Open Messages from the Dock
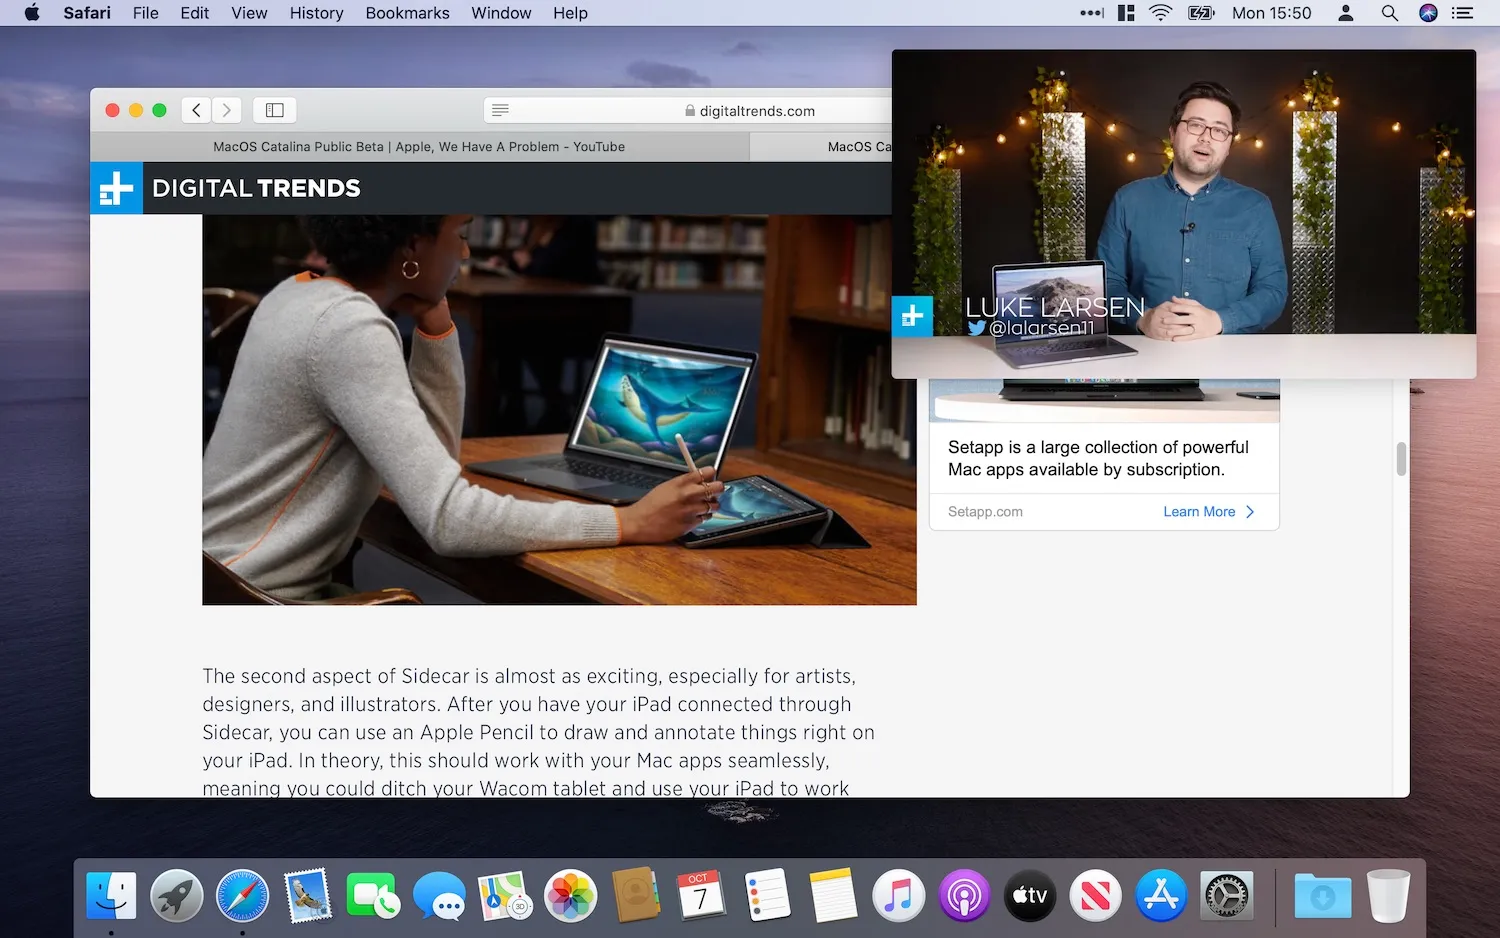Viewport: 1500px width, 938px height. 439,896
